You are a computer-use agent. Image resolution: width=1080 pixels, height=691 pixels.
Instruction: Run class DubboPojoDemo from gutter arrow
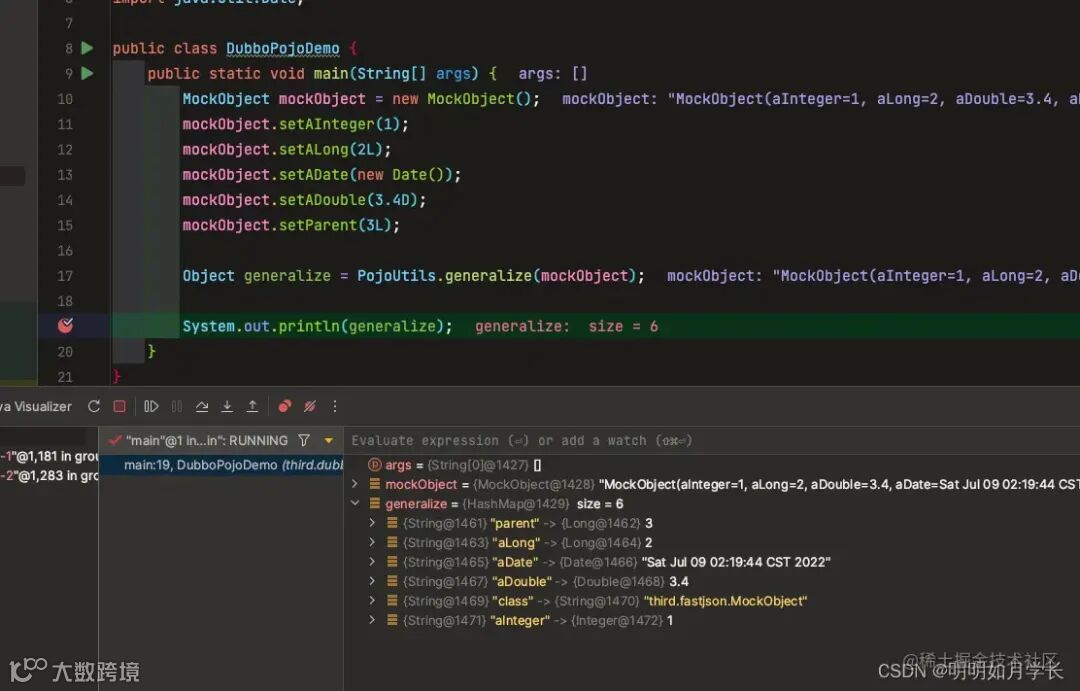coord(87,48)
